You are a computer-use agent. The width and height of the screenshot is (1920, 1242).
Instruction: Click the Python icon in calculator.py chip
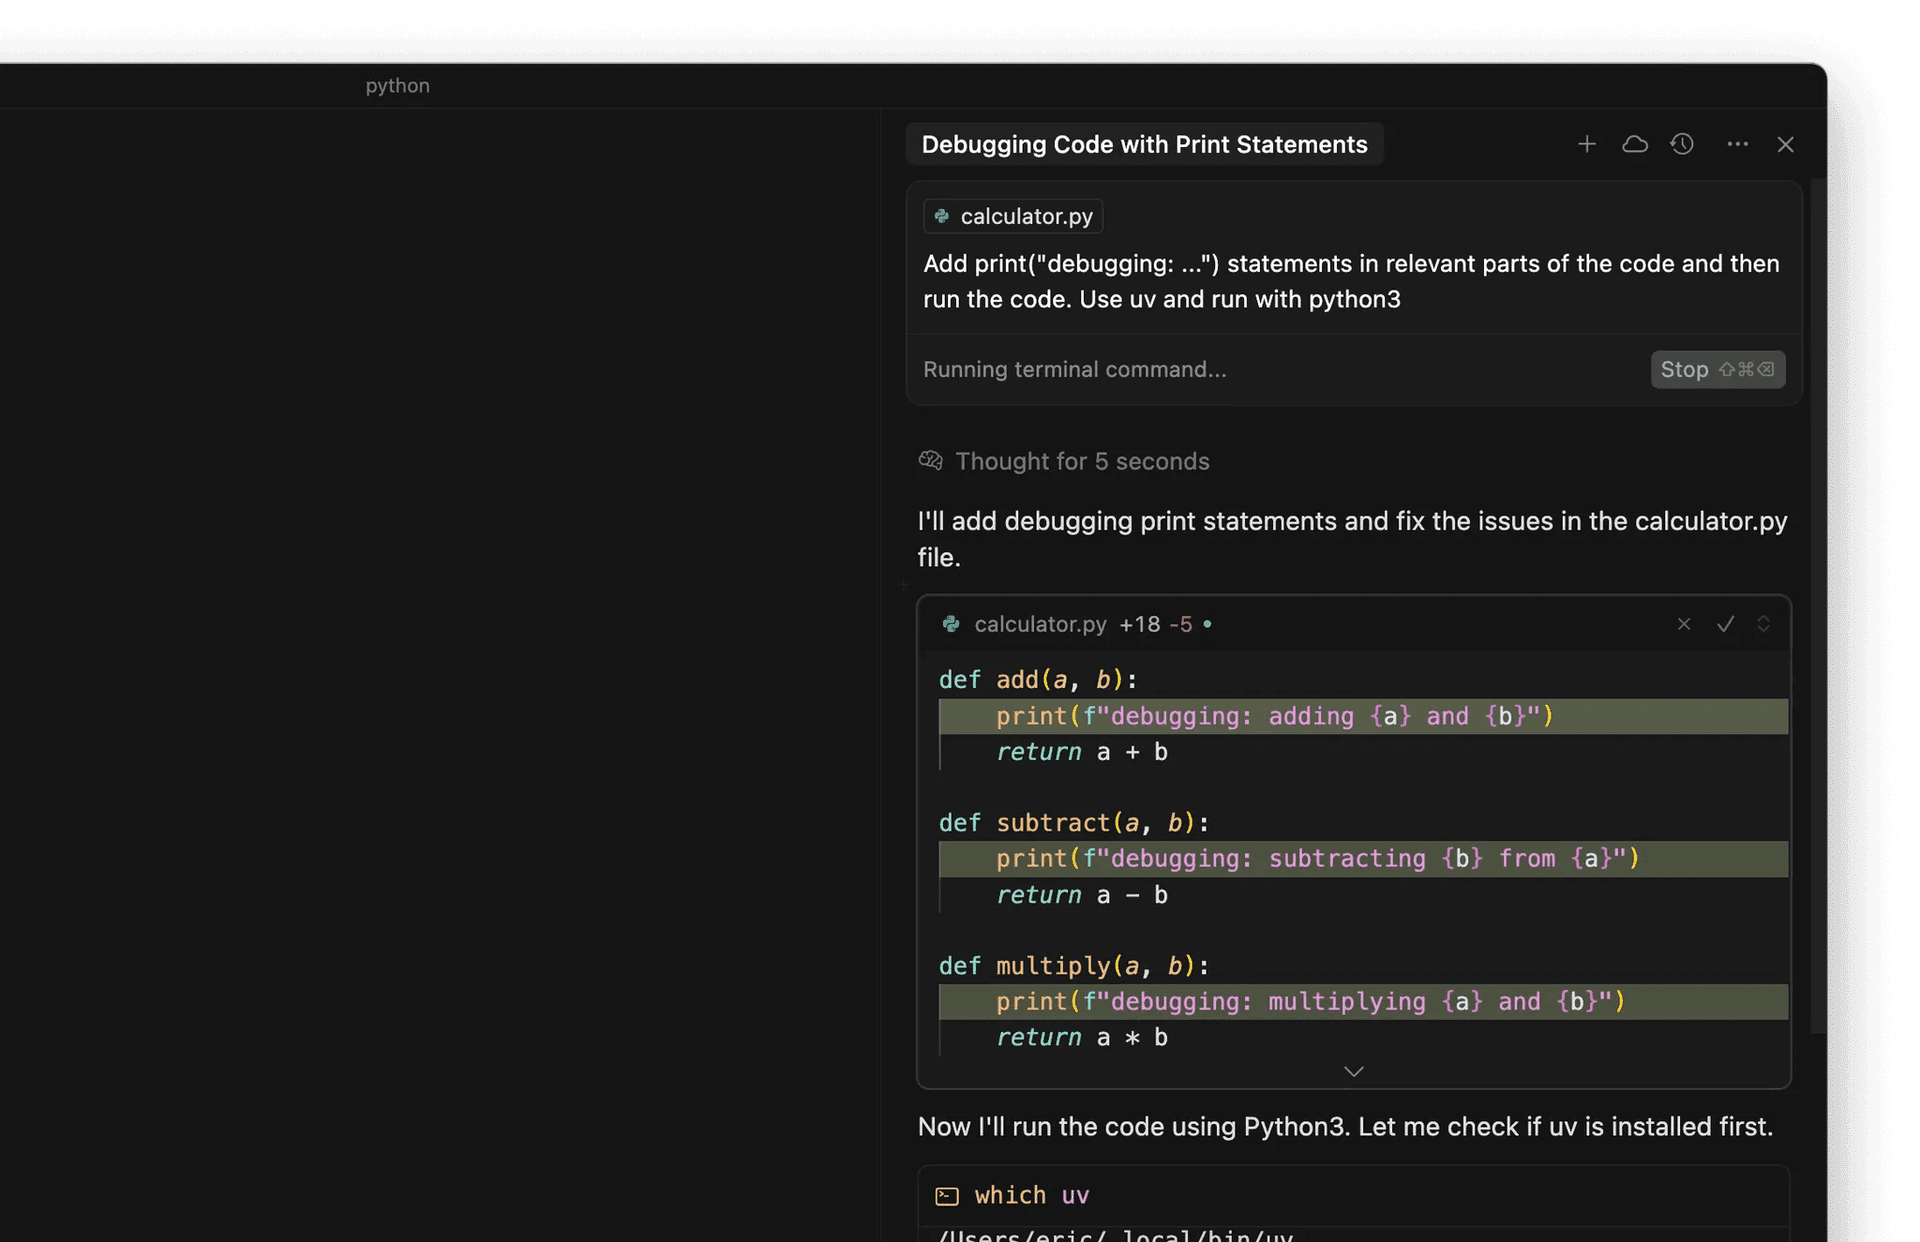coord(941,216)
